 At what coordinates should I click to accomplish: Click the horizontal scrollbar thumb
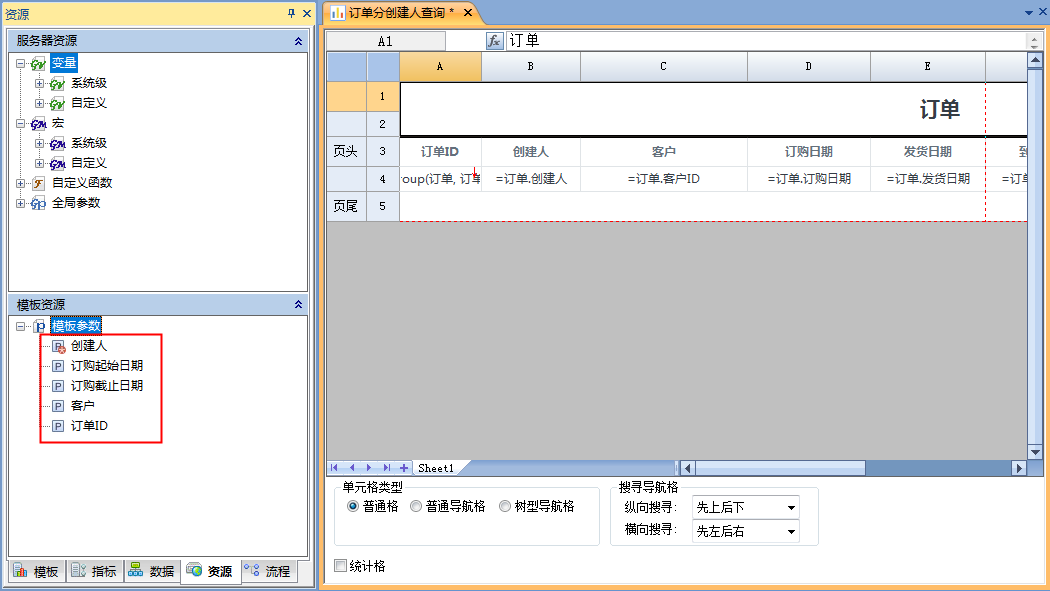[x=780, y=468]
